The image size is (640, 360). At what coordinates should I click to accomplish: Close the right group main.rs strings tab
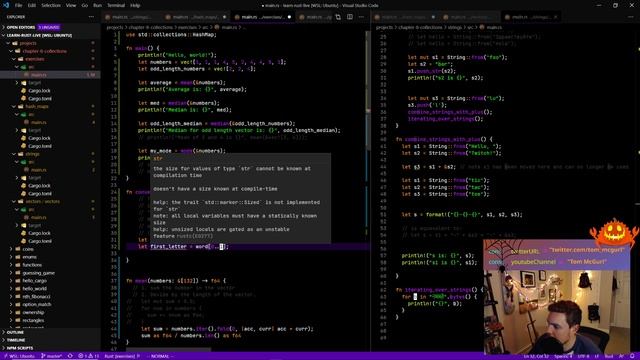556,17
